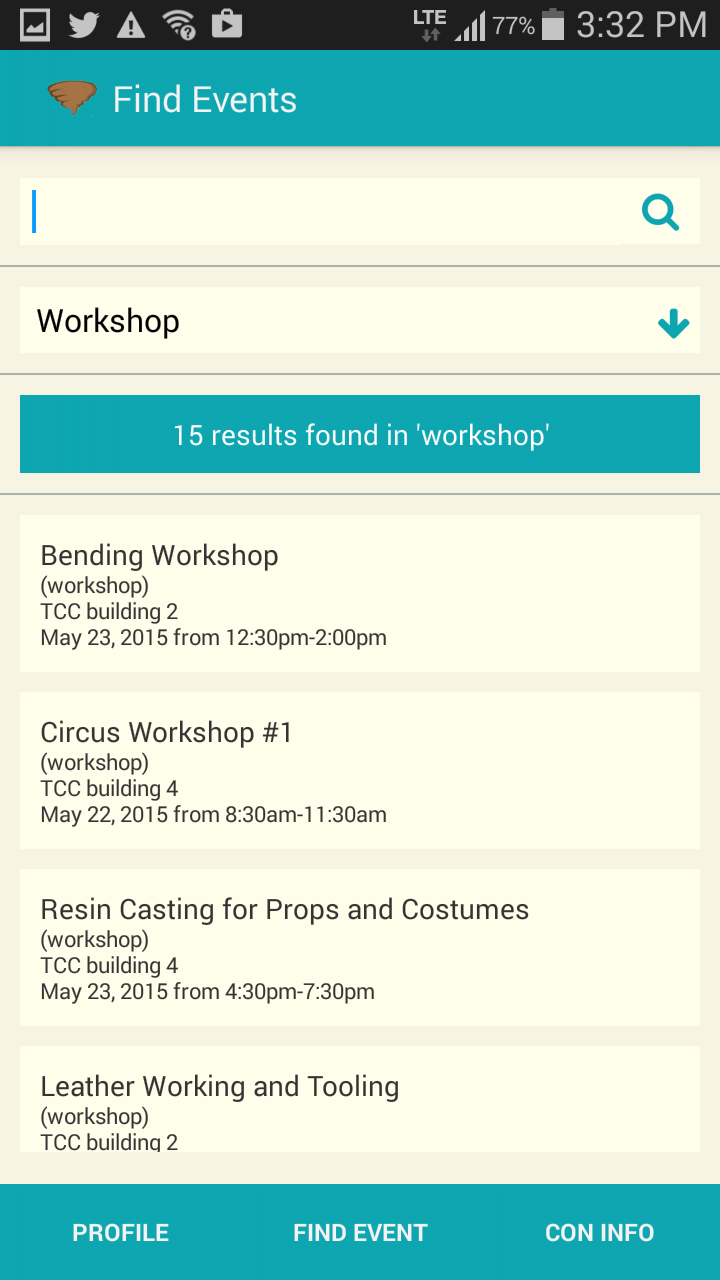Viewport: 720px width, 1280px height.
Task: Open the Con Info tab
Action: coord(599,1233)
